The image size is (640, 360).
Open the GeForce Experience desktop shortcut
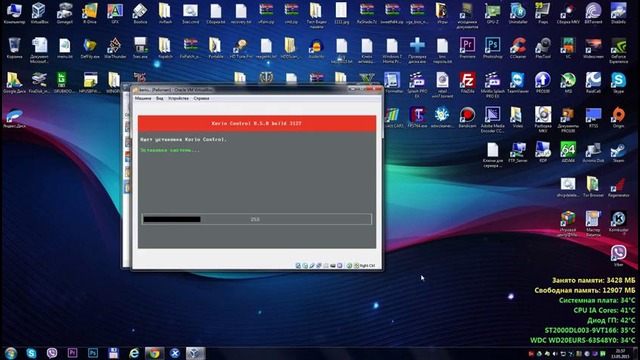(x=618, y=50)
